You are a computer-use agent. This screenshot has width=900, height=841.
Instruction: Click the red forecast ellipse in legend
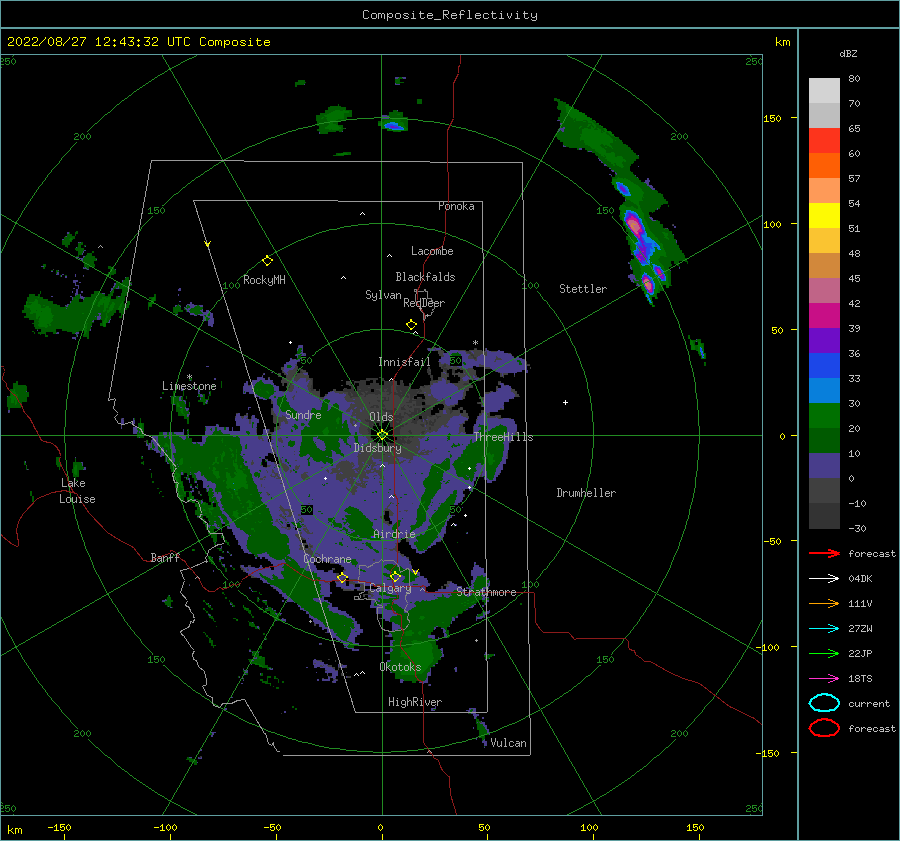(824, 728)
